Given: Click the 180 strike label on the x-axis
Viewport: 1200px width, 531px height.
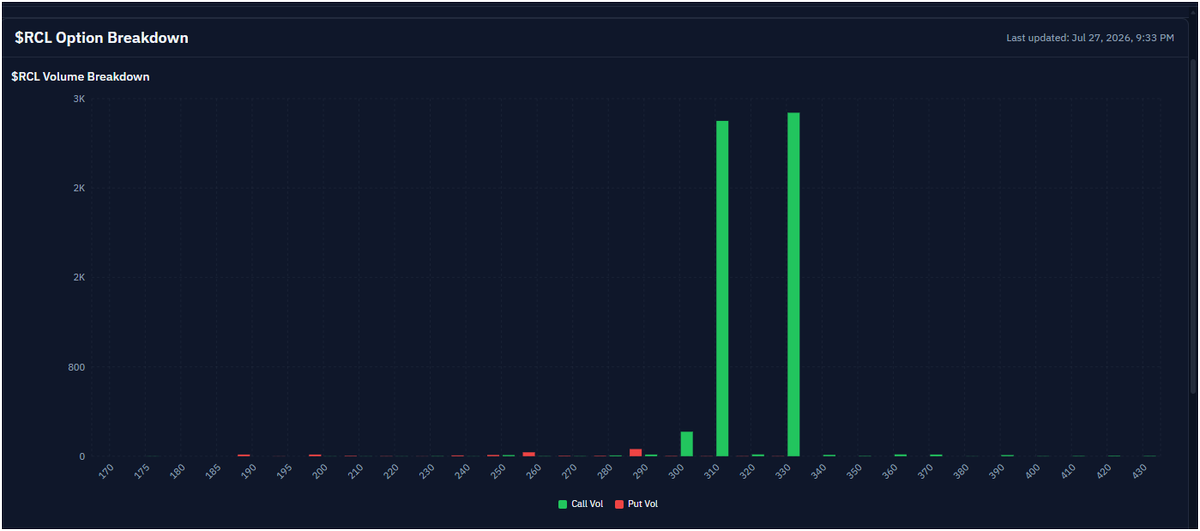Looking at the screenshot, I should (x=178, y=471).
